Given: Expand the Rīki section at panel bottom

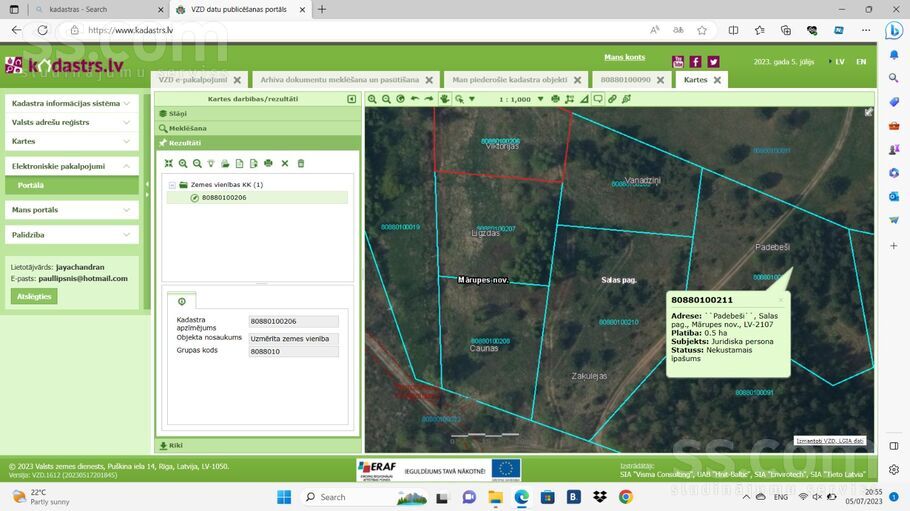Looking at the screenshot, I should click(258, 445).
